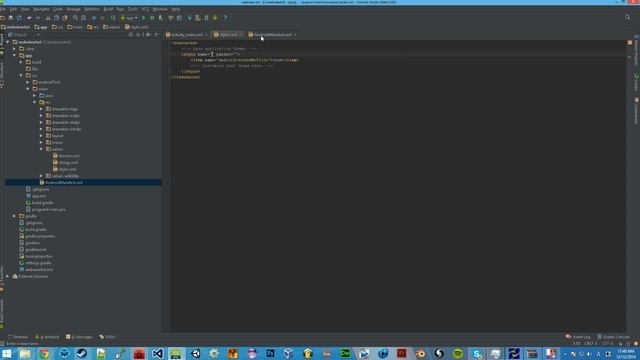Open Visual Studio from the taskbar
The width and height of the screenshot is (640, 360).
point(157,353)
